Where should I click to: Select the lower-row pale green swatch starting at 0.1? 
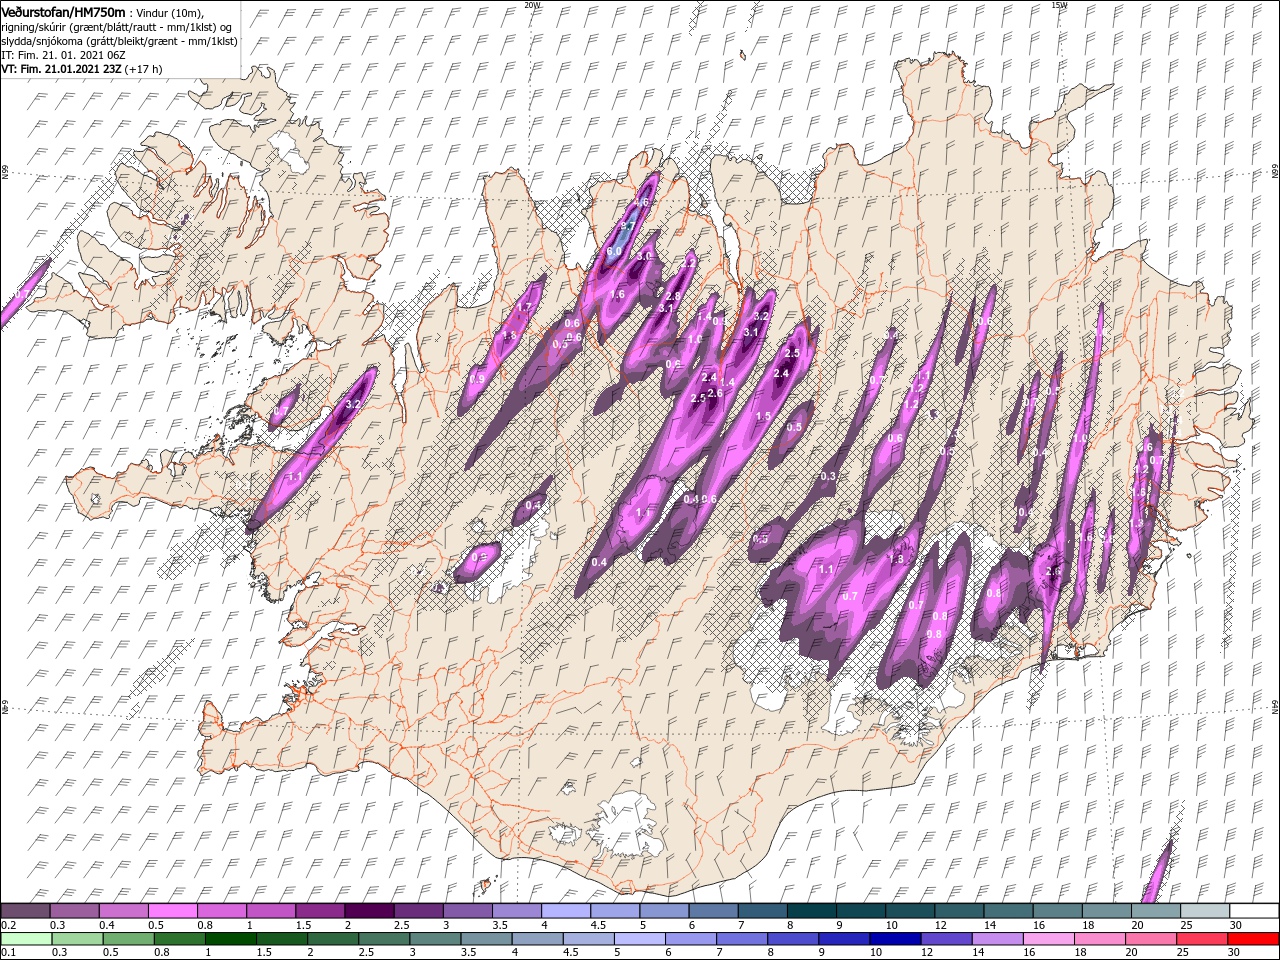click(x=26, y=938)
